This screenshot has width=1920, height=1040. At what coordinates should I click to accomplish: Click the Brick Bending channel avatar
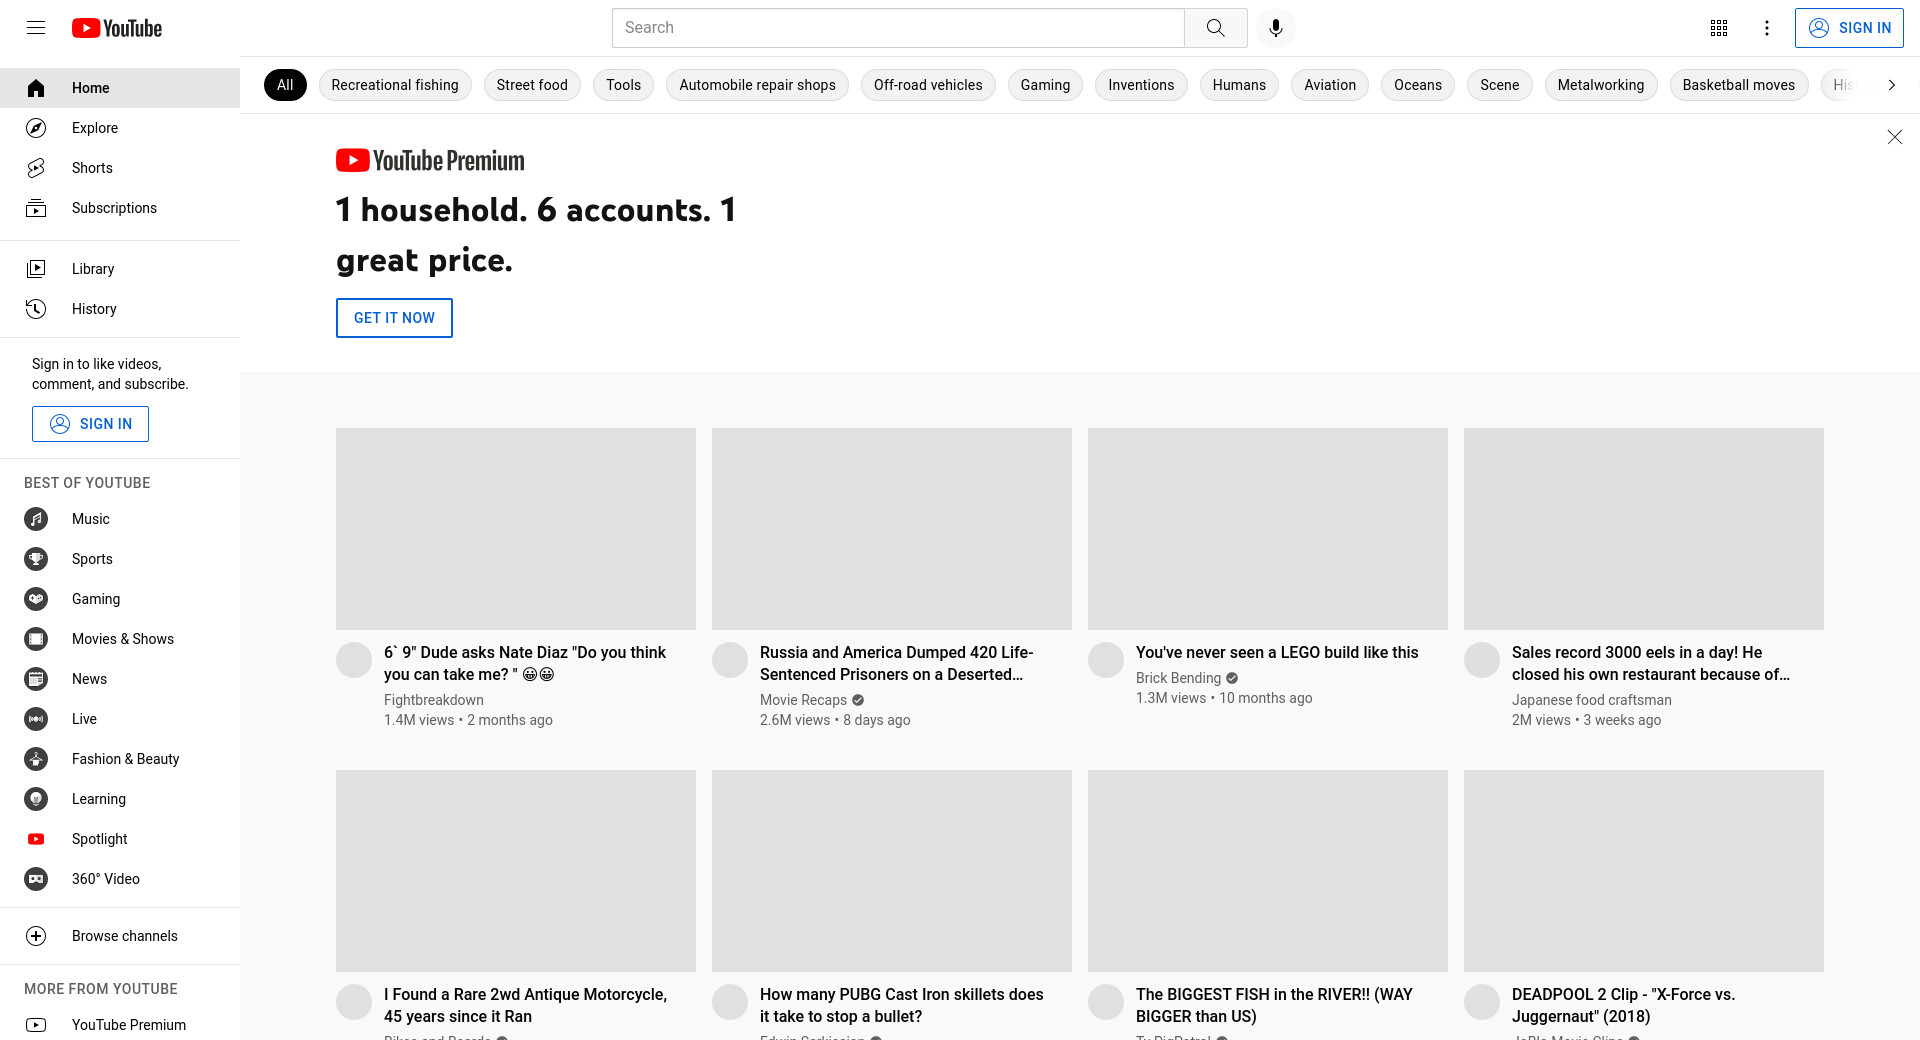tap(1106, 660)
